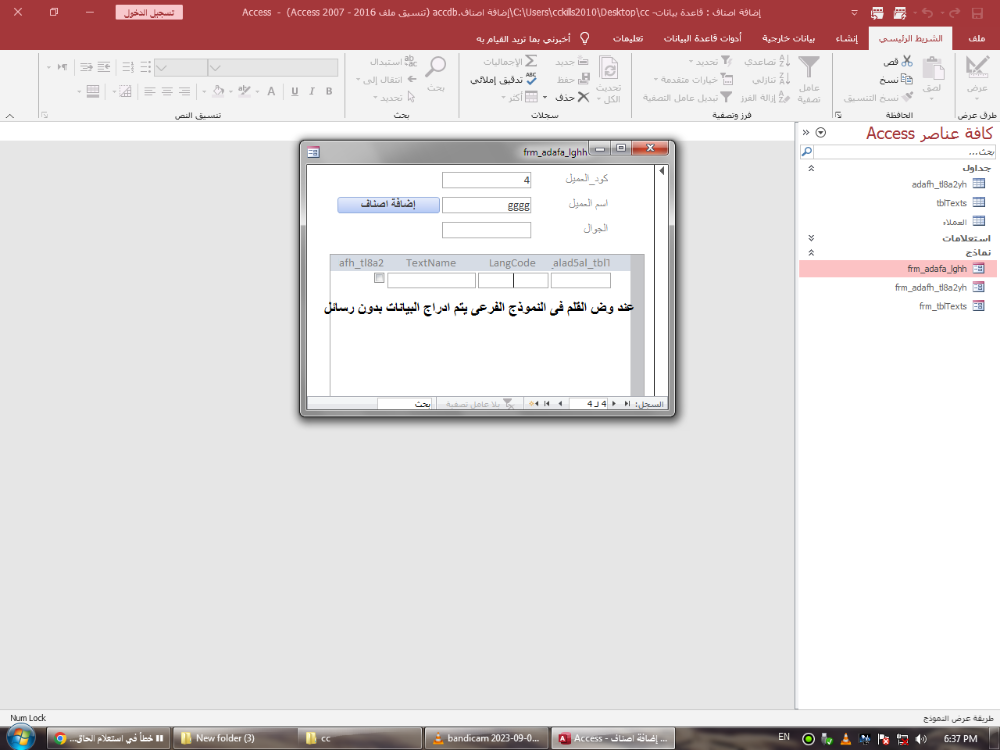This screenshot has height=750, width=1000.
Task: Click the إضافة اصناف button in form
Action: coord(388,205)
